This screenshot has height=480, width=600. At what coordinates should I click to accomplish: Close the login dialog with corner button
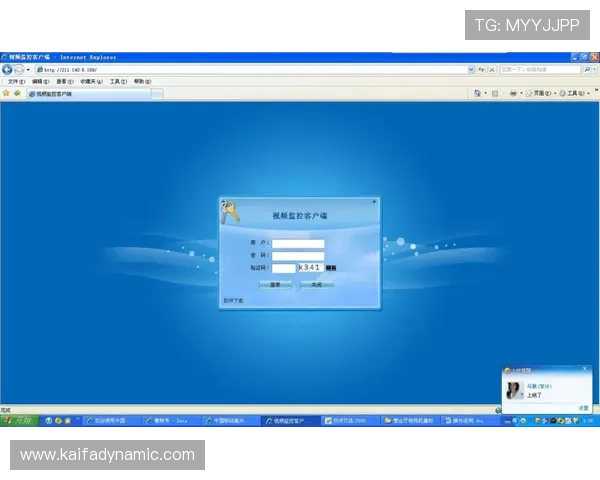[374, 201]
